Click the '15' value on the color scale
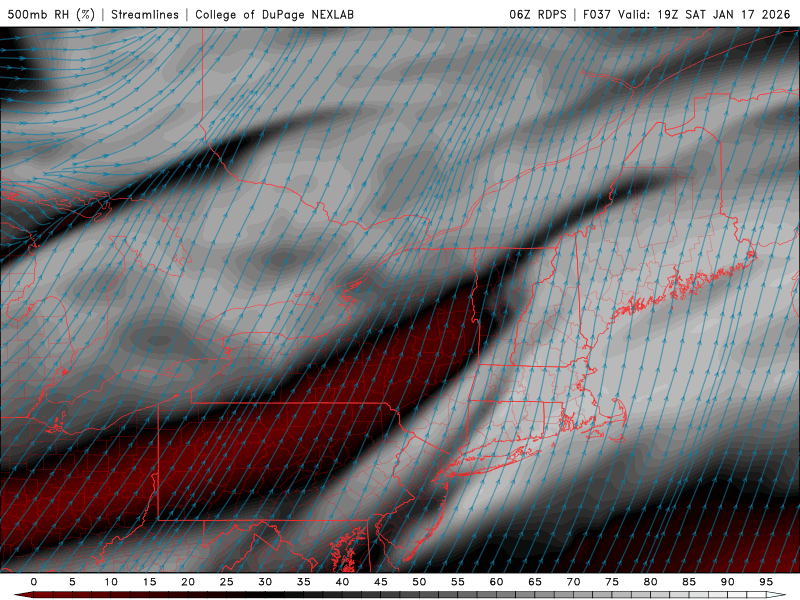The width and height of the screenshot is (800, 600). [149, 582]
